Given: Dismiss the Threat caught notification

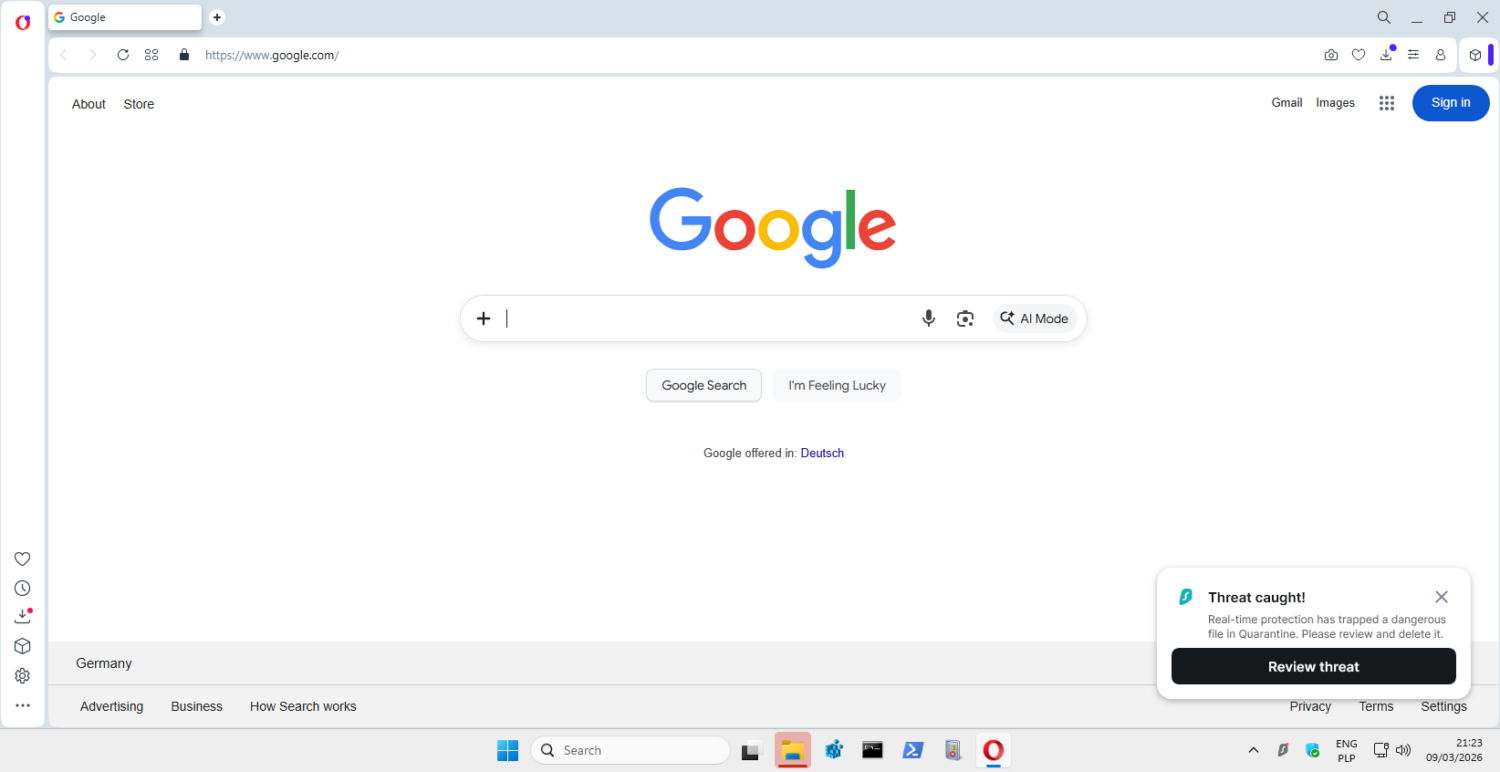Looking at the screenshot, I should 1441,597.
